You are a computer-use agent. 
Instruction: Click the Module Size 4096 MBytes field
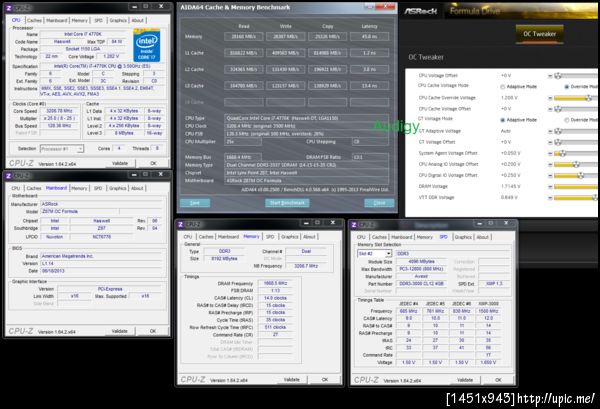pos(421,262)
